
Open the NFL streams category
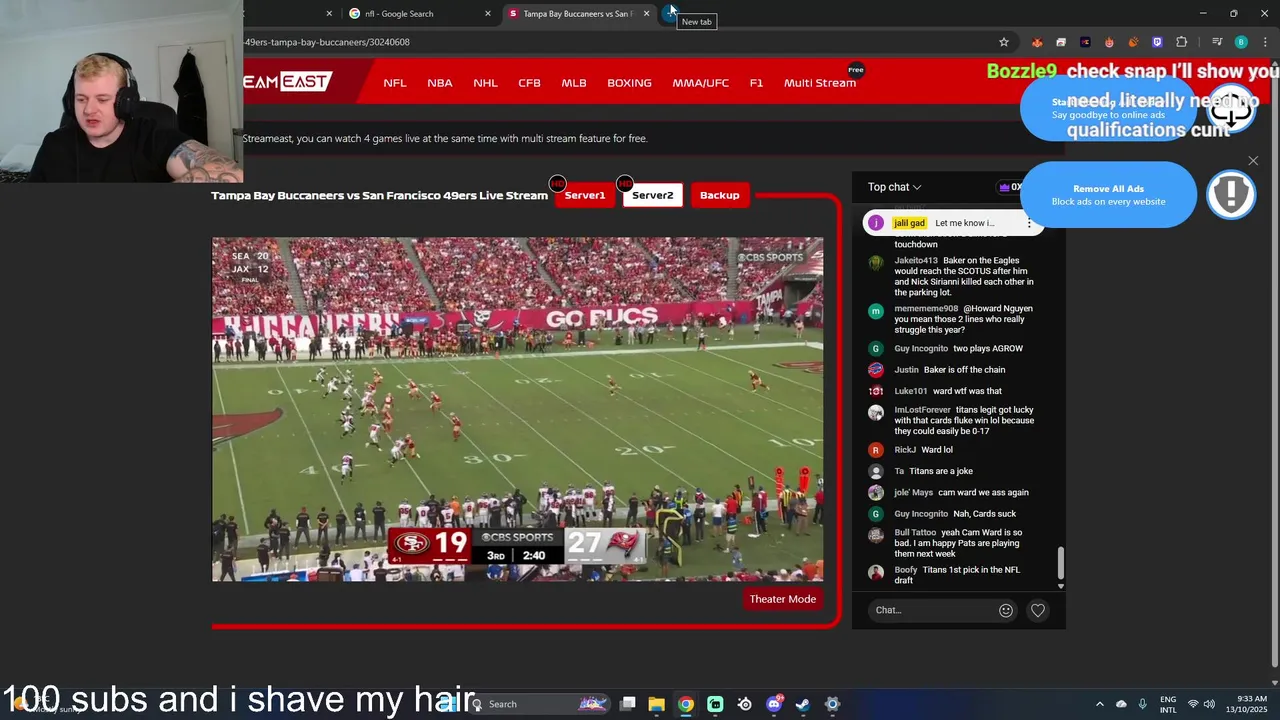395,83
